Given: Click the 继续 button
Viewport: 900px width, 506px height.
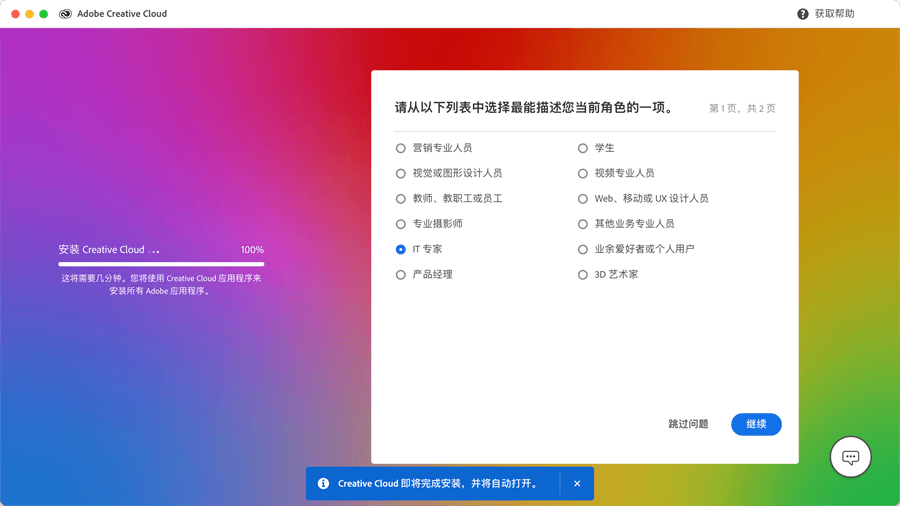Looking at the screenshot, I should pyautogui.click(x=756, y=424).
